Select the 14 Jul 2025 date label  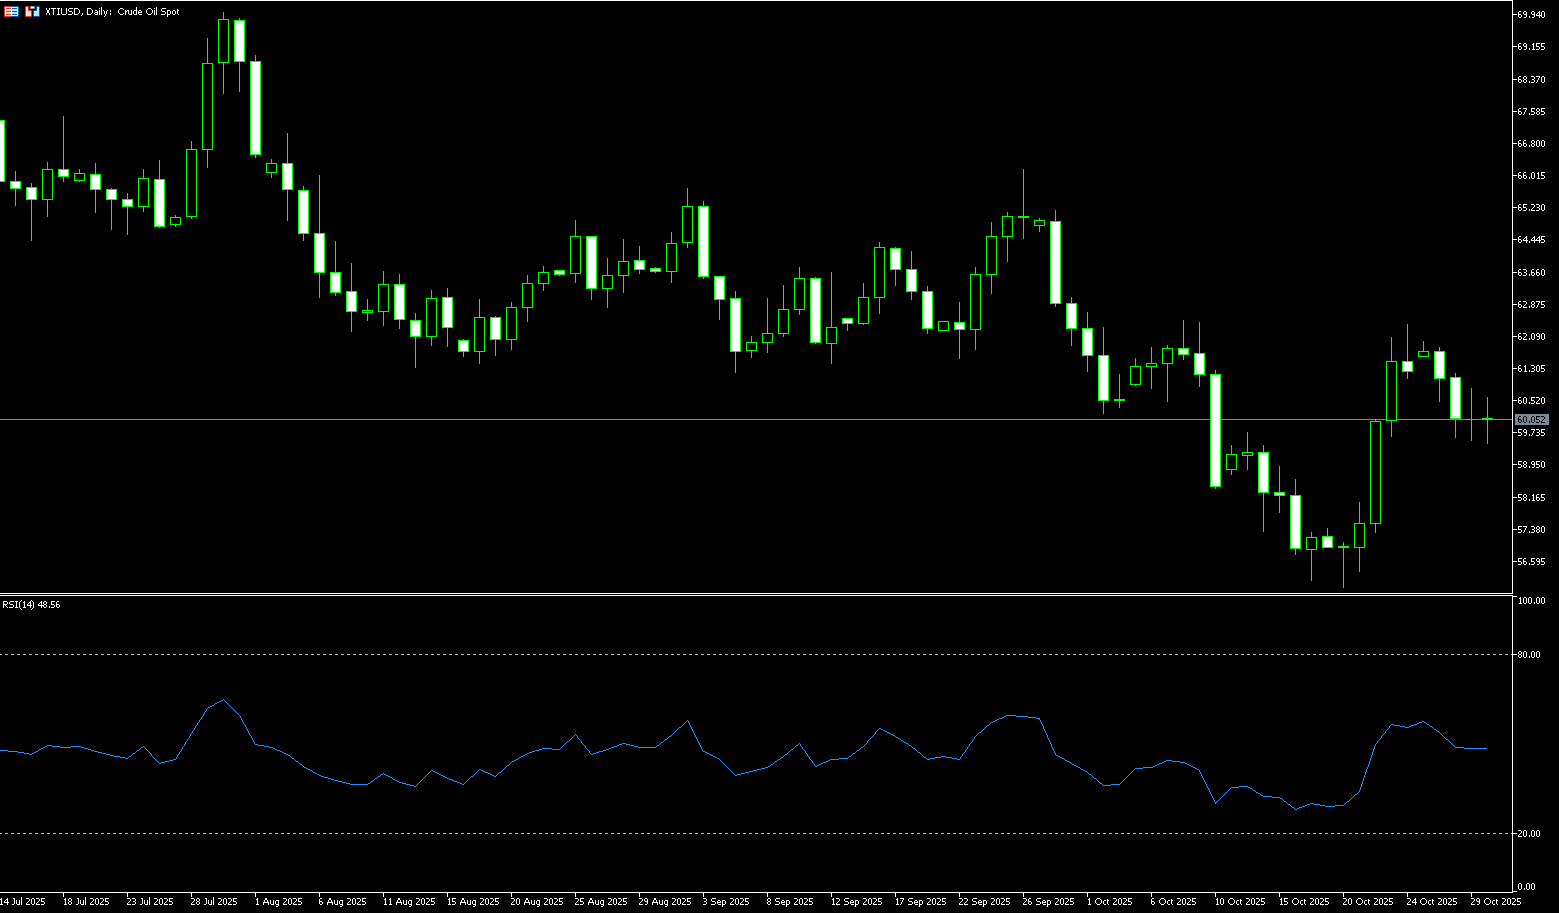coord(23,902)
